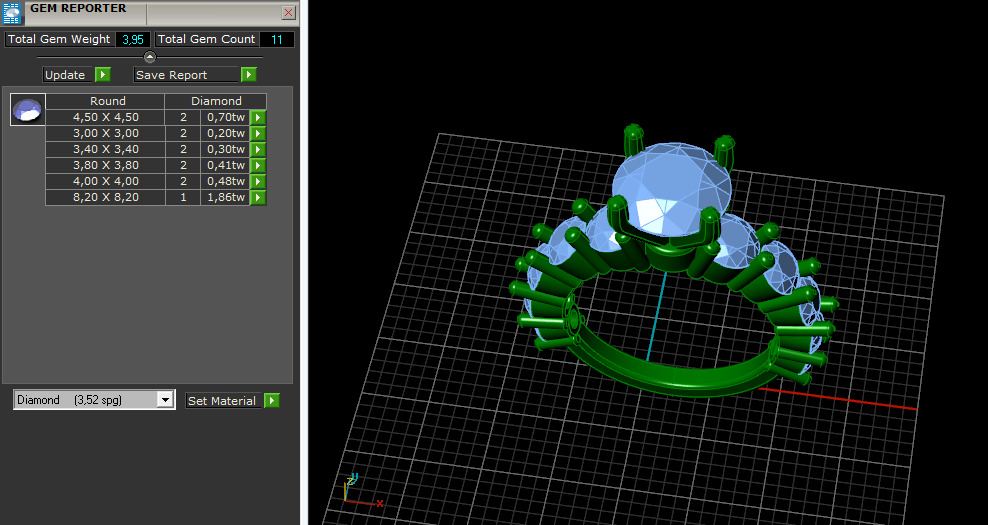This screenshot has width=988, height=525.
Task: Click the green arrow for the 4,50 X 4,50 row
Action: [x=258, y=117]
